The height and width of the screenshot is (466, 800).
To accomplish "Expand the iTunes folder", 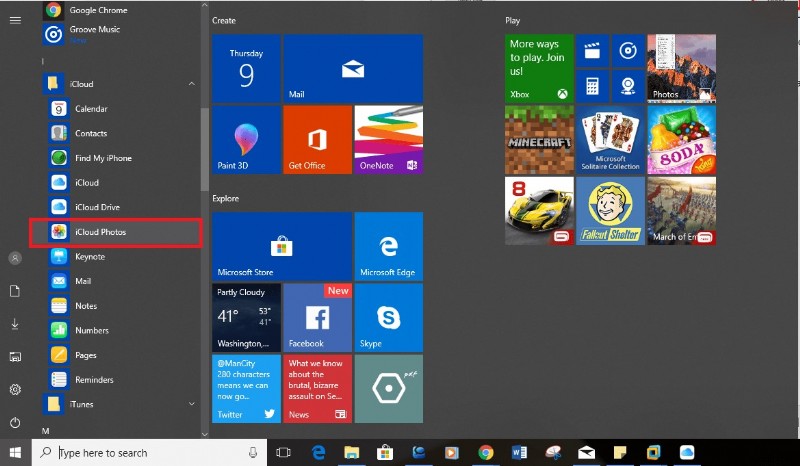I will (192, 404).
